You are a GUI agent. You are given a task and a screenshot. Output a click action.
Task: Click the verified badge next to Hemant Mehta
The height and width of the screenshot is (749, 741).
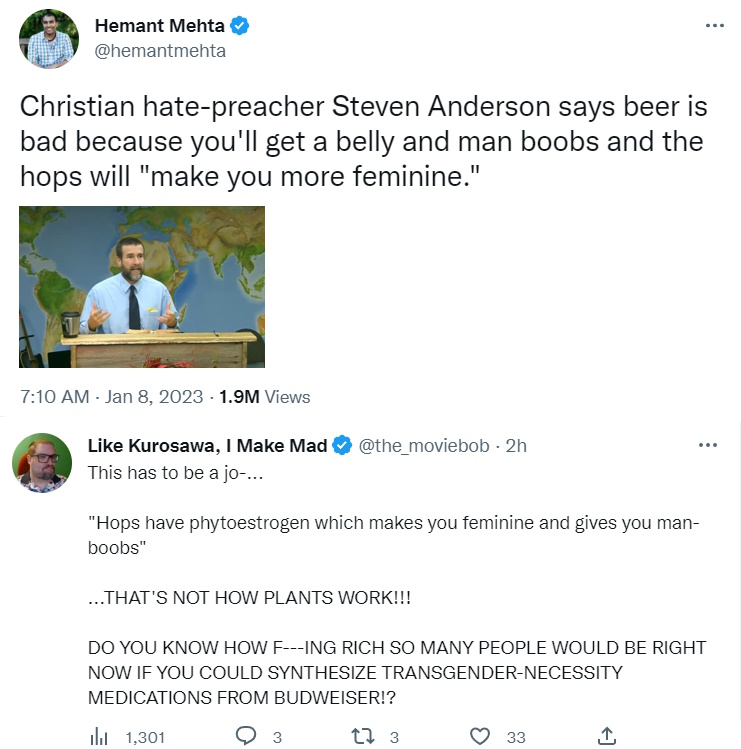[x=239, y=25]
